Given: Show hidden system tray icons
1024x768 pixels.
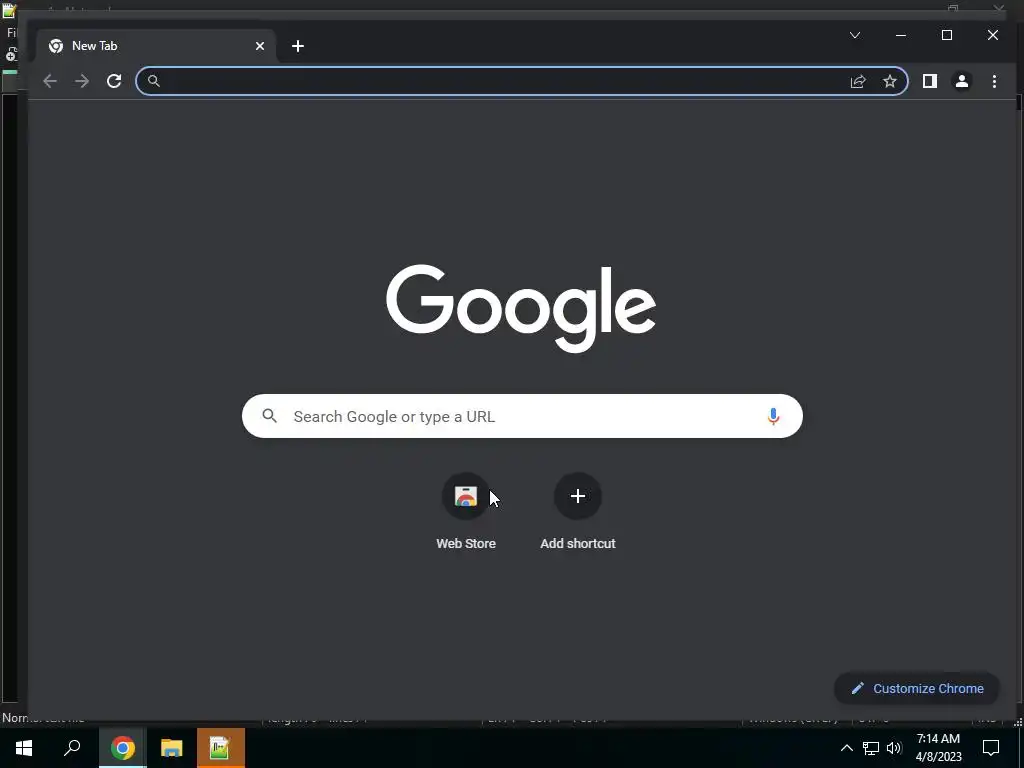Looking at the screenshot, I should [x=846, y=748].
